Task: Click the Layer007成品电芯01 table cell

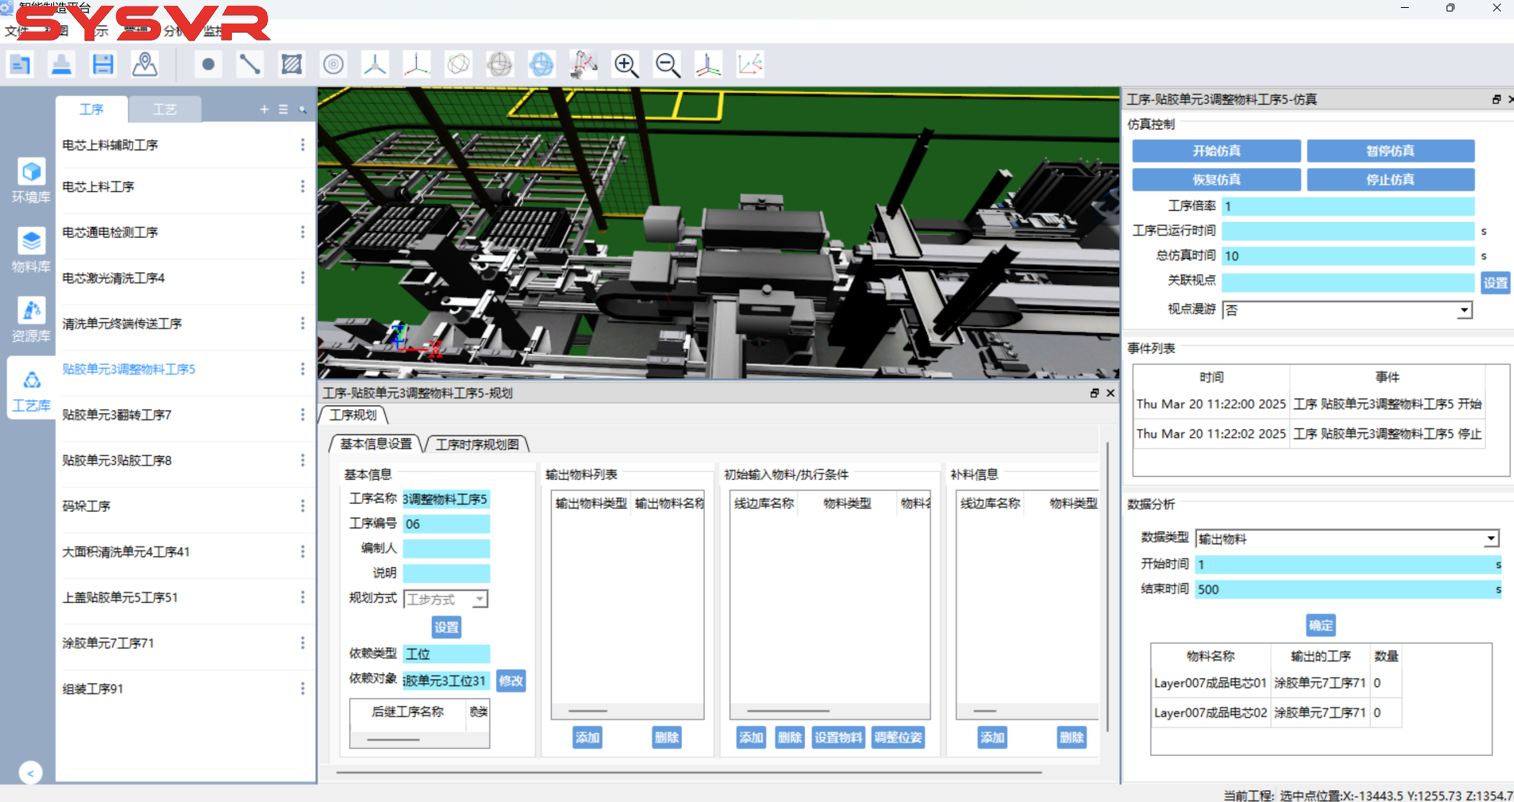Action: (x=1210, y=683)
